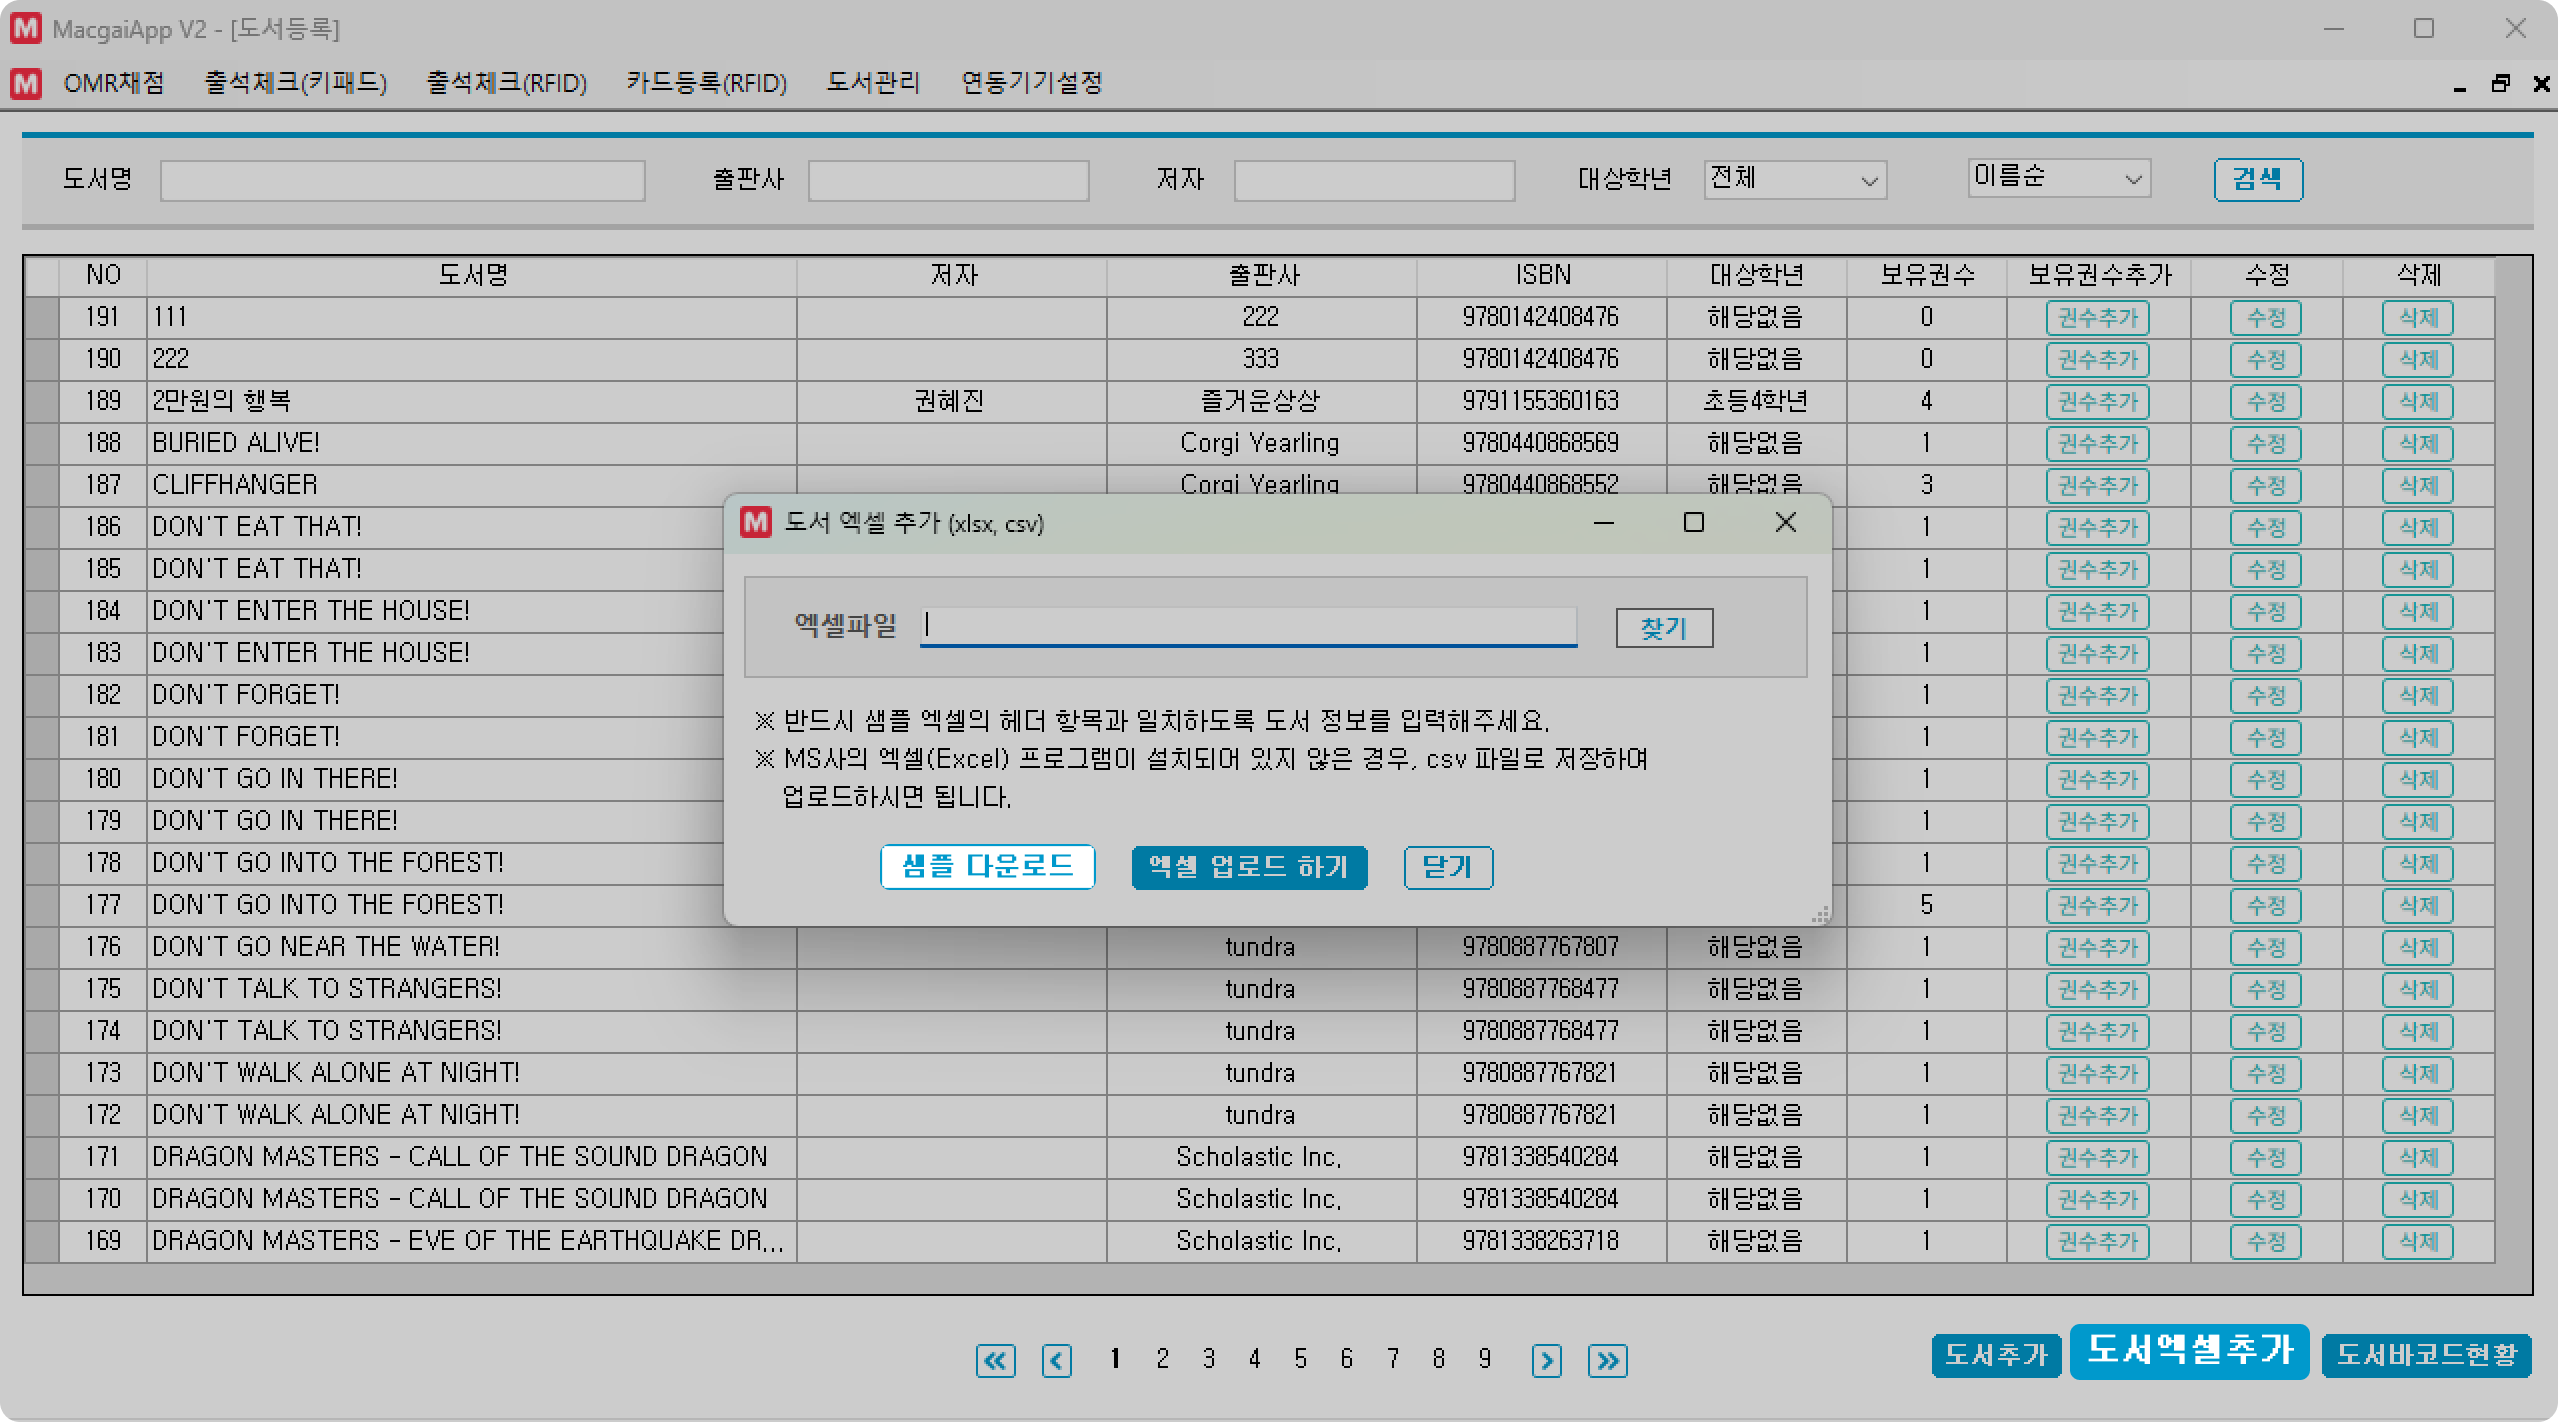Screen dimensions: 2558x1422
Task: Click ISBN 9781338263718 cell
Action: point(1541,1241)
